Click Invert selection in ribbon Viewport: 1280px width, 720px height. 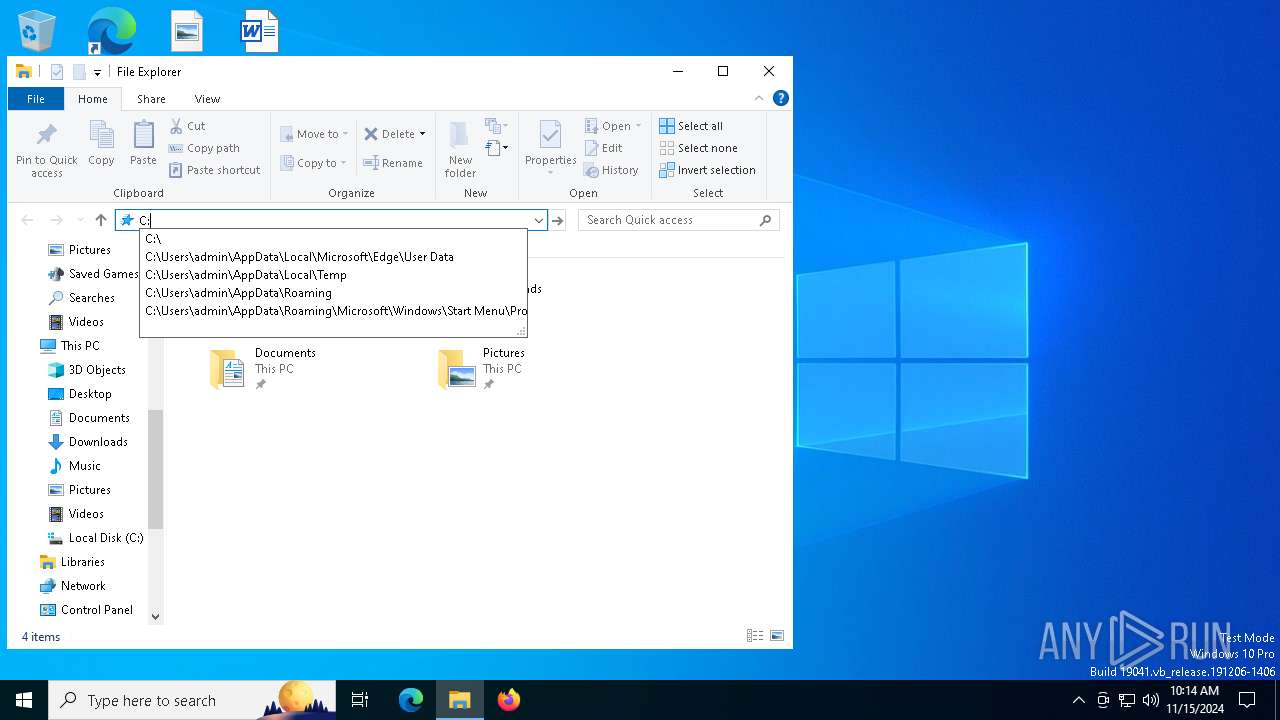(707, 170)
